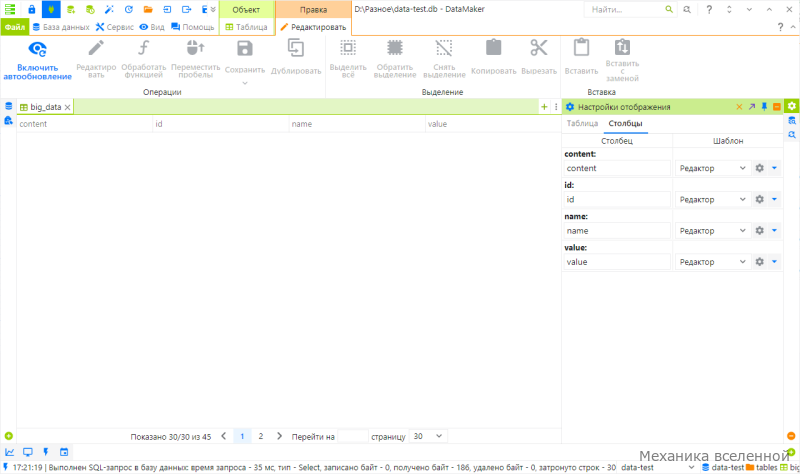Click the Вставить clipboard icon

581,47
